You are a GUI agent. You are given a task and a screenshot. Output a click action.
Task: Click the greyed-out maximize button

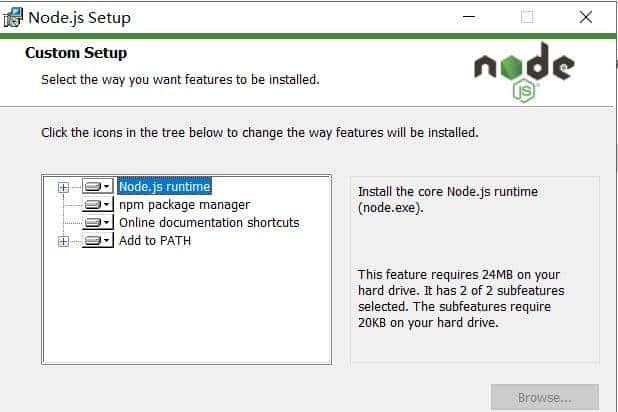527,17
